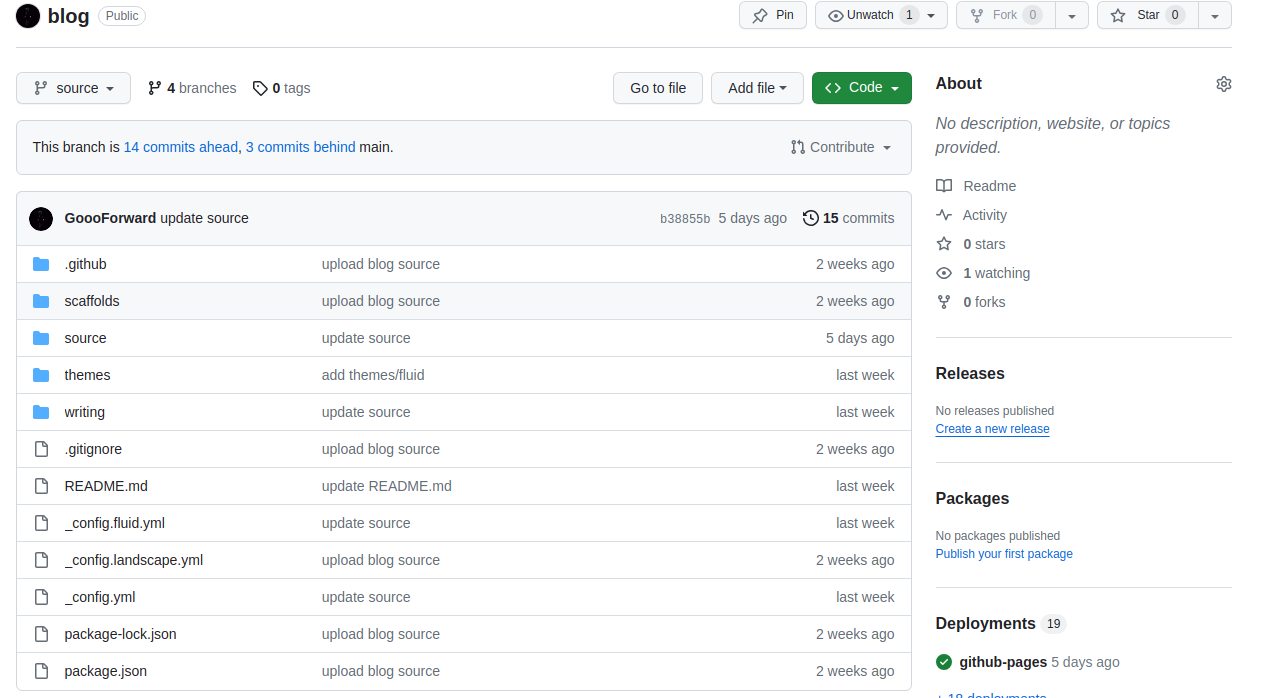The image size is (1279, 698).
Task: Open the _config.fluid.yml file
Action: (x=115, y=523)
